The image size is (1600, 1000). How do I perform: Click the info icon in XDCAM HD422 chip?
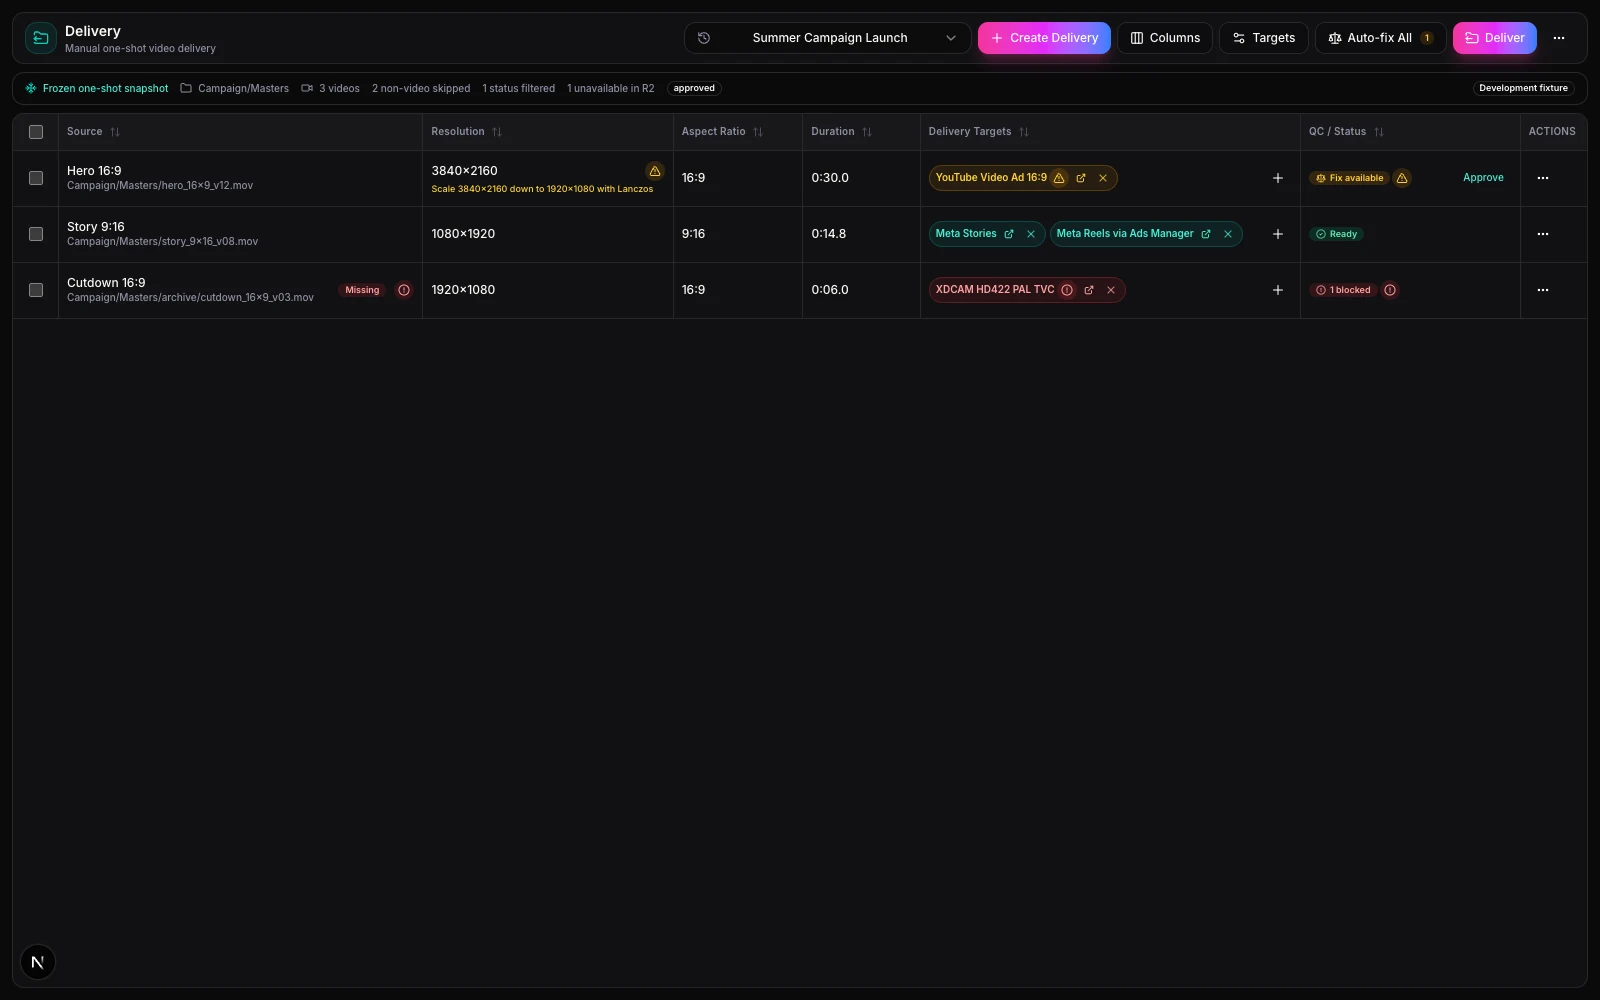[1067, 290]
